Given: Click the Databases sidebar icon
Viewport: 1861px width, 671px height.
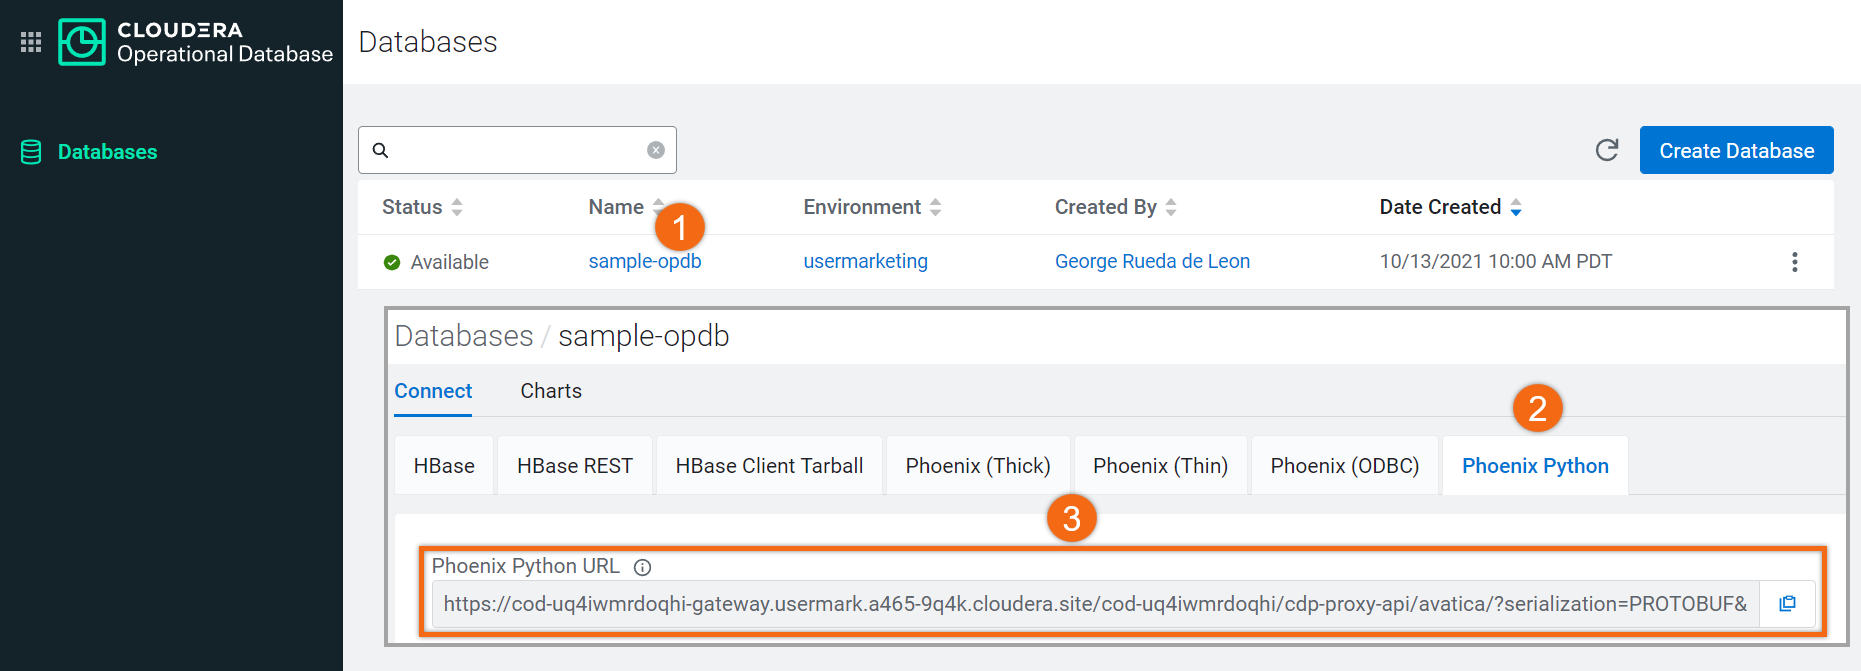Looking at the screenshot, I should (x=31, y=152).
